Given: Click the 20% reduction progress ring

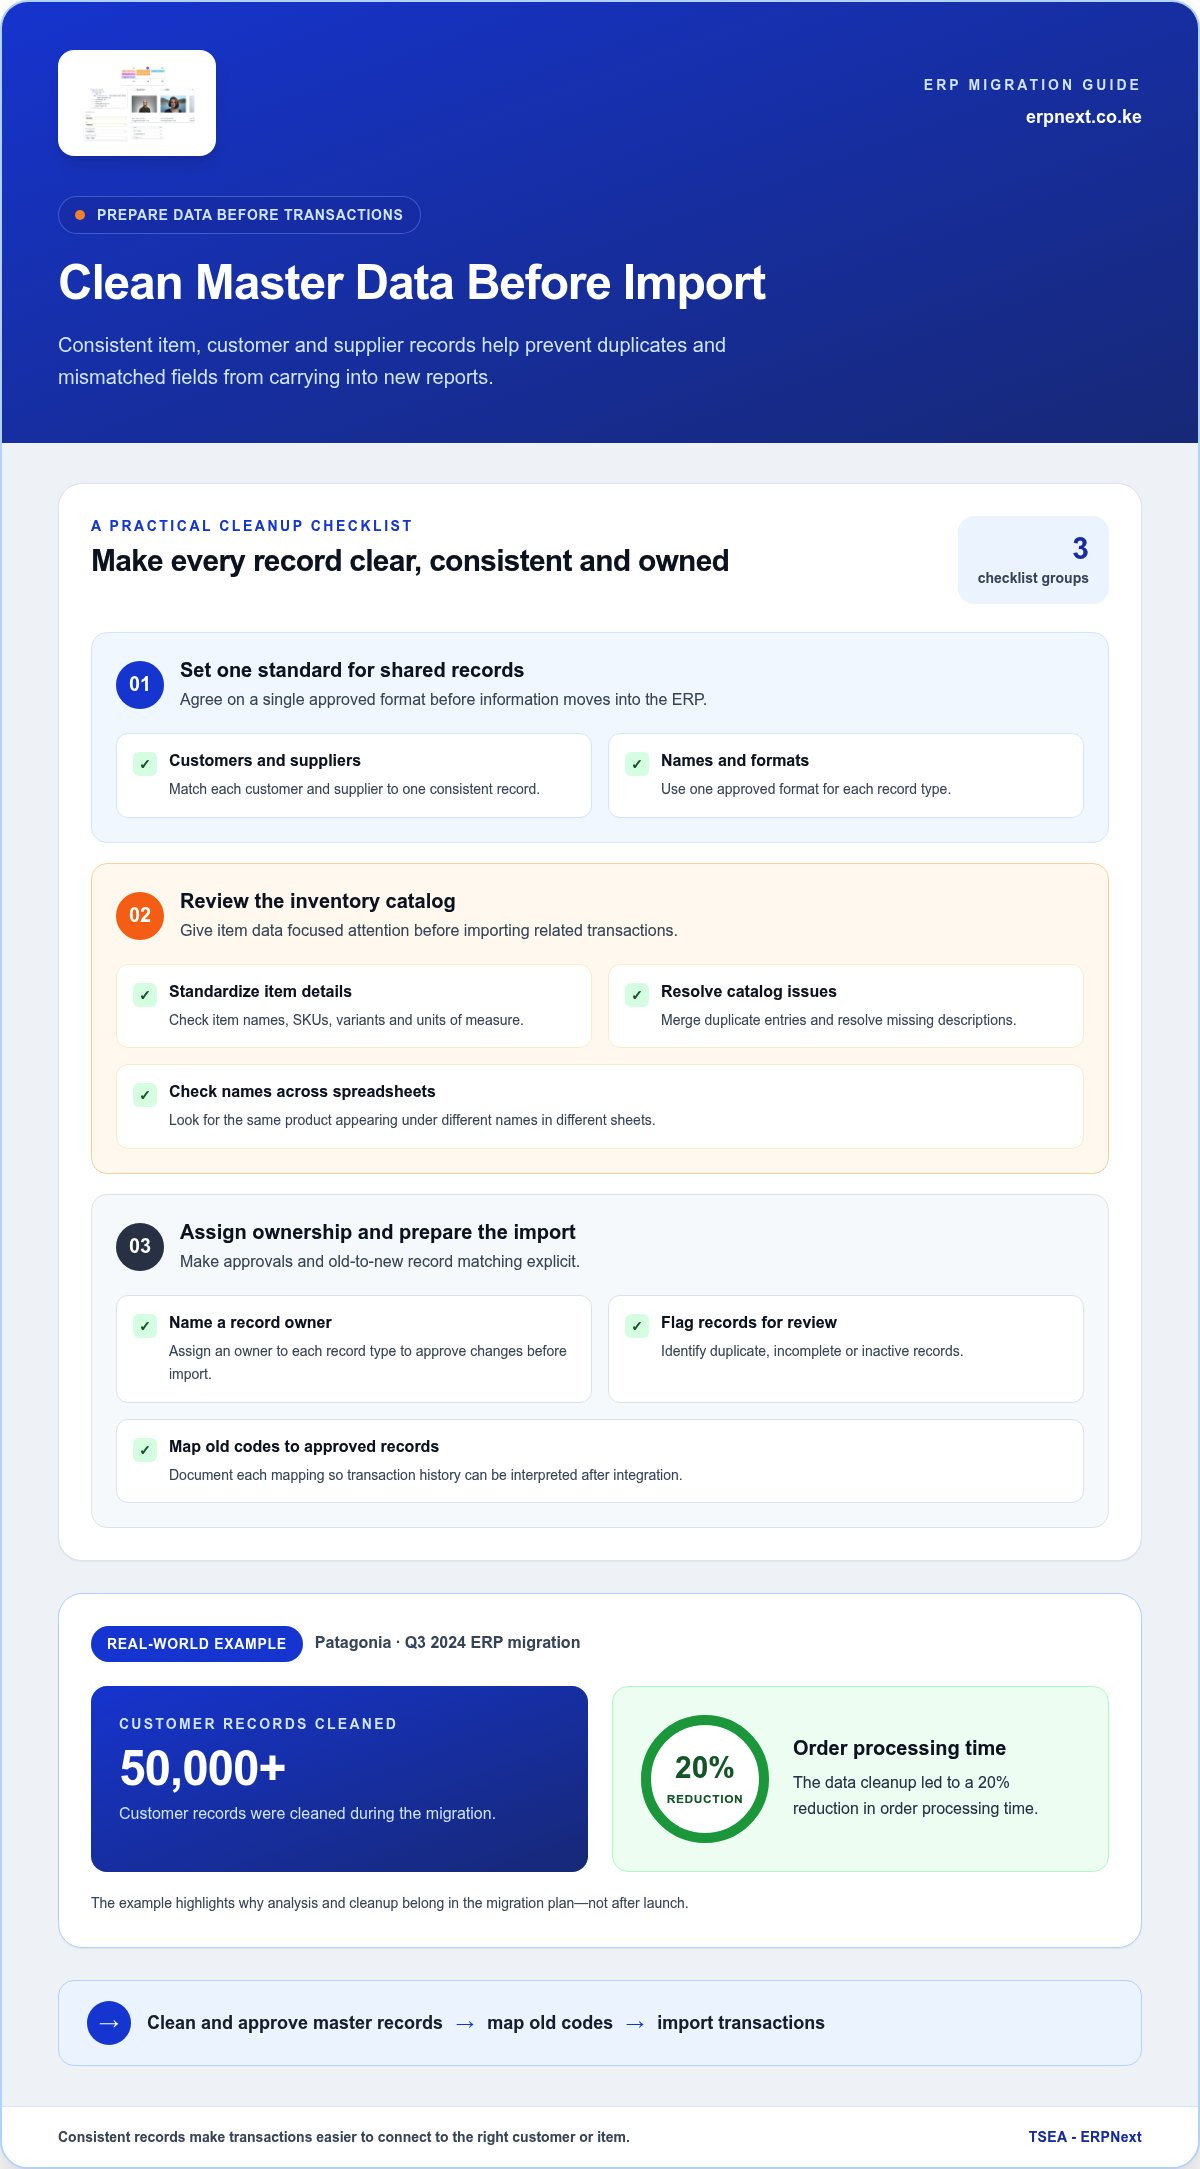Looking at the screenshot, I should pos(705,1779).
